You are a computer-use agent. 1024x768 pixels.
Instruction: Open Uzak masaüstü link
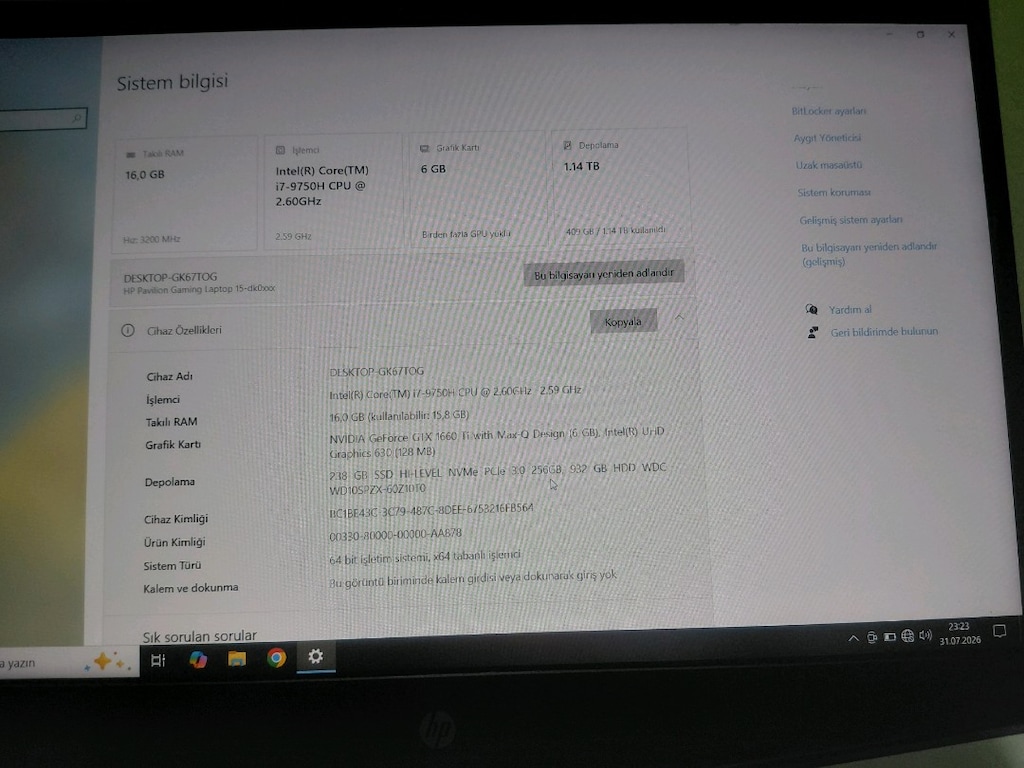(829, 165)
